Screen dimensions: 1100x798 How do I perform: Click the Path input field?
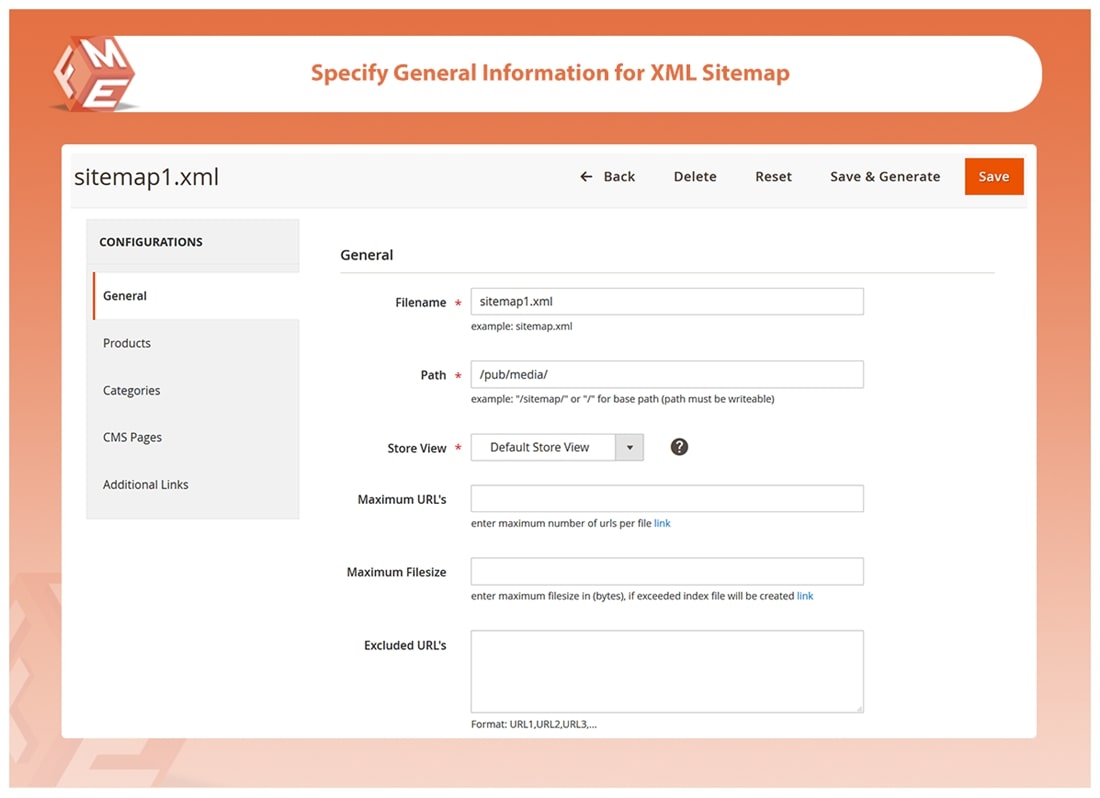[667, 374]
